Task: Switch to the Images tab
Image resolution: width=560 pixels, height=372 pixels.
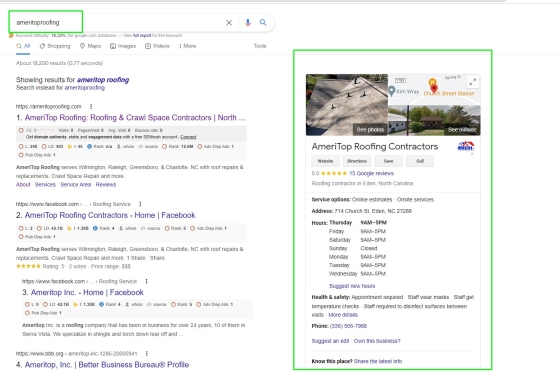Action: tap(123, 46)
